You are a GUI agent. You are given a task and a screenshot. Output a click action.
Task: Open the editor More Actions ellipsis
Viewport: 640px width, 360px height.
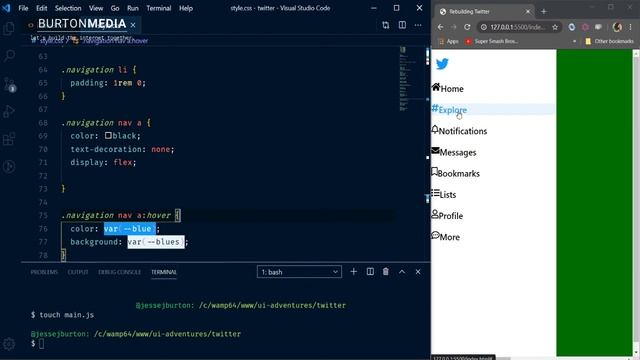coord(418,25)
